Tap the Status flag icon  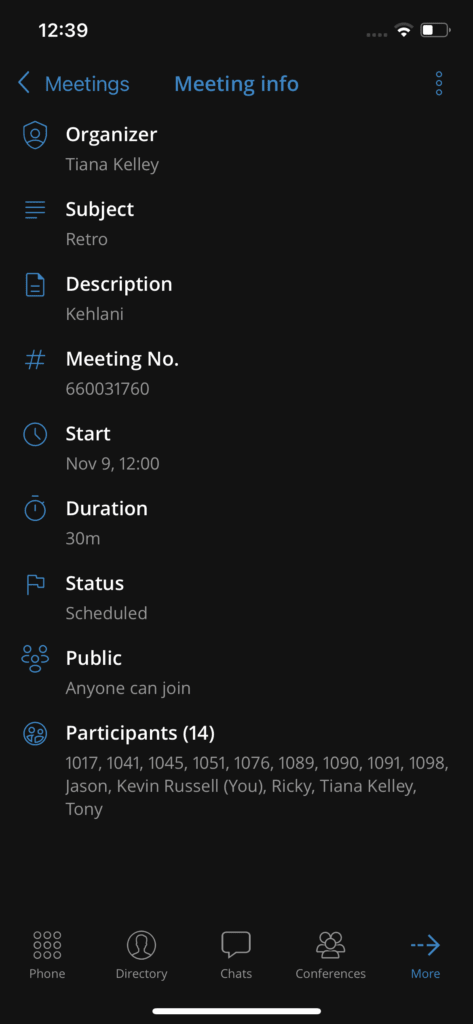(35, 584)
